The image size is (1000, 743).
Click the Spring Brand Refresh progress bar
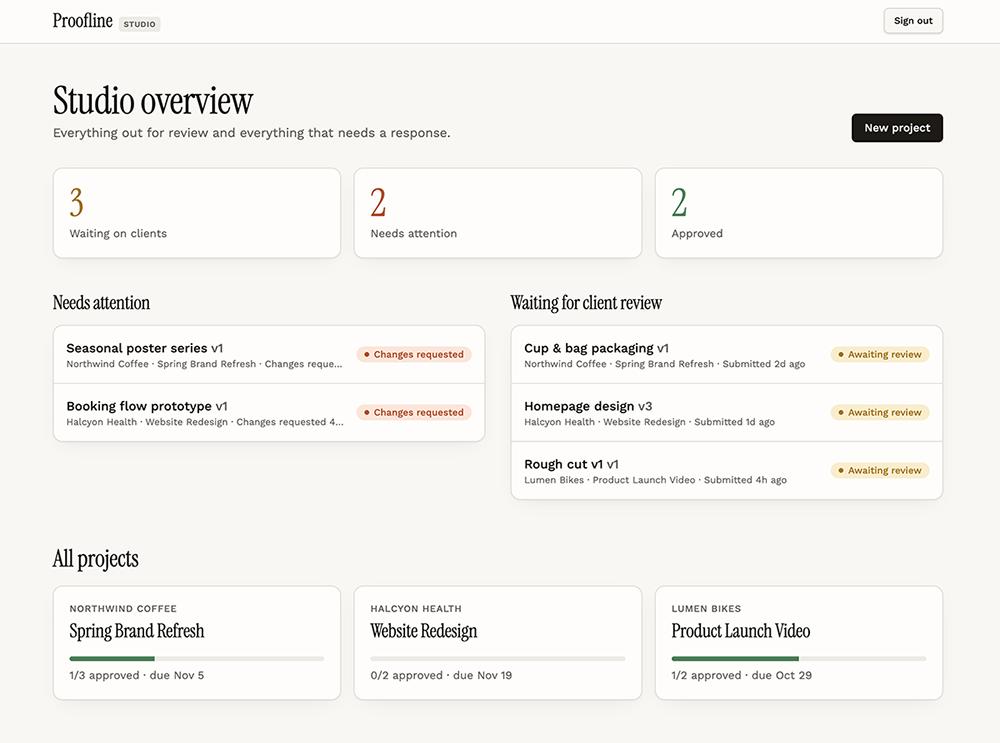[196, 659]
